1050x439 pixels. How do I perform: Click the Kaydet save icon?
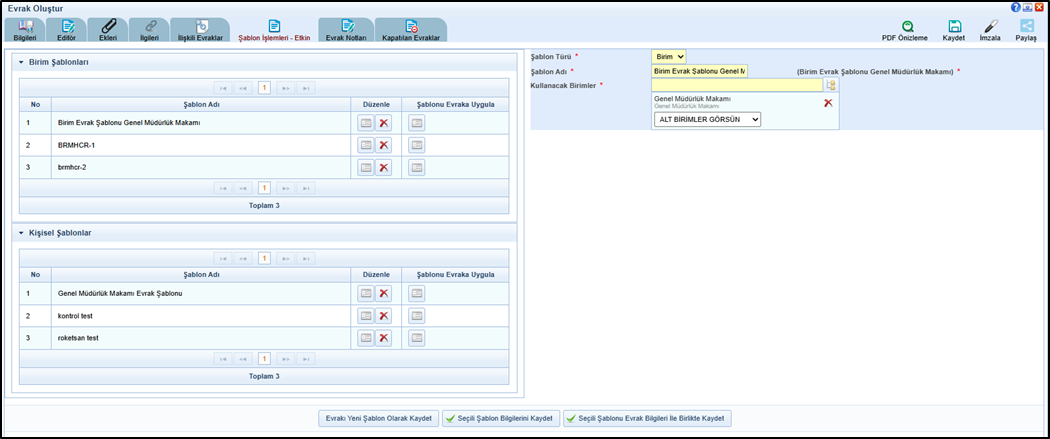(x=956, y=27)
